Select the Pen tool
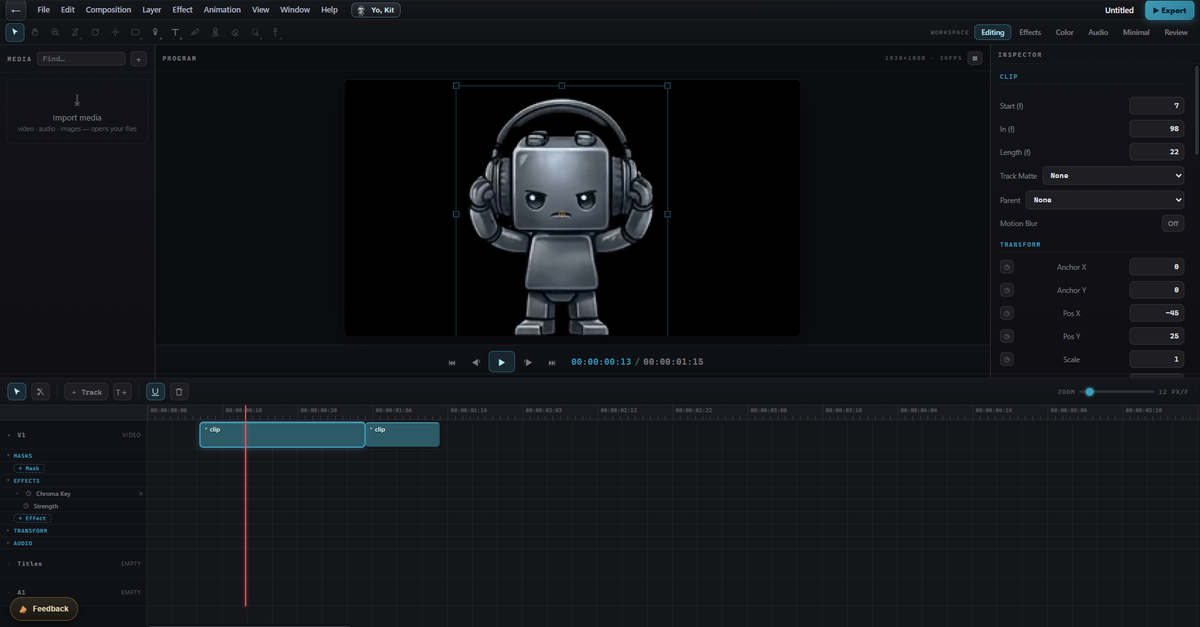The image size is (1200, 627). [155, 32]
